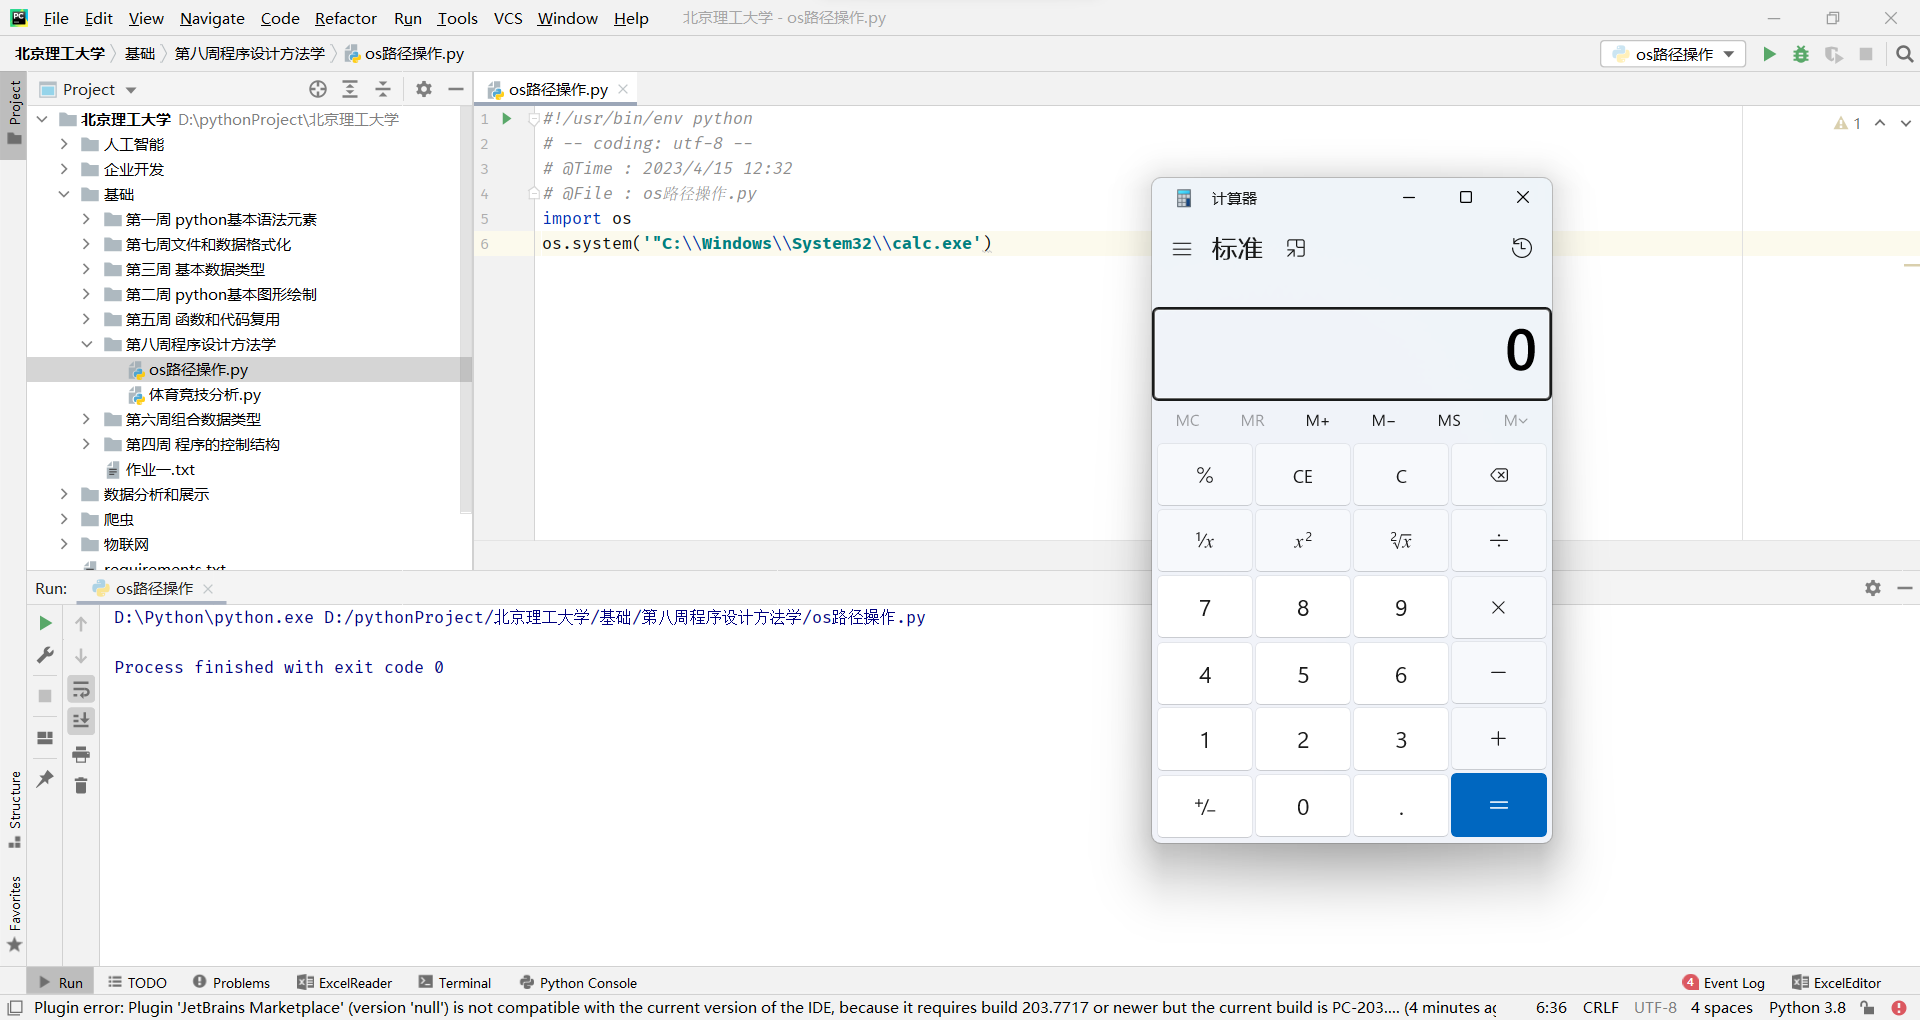1920x1020 pixels.
Task: Expand all nodes in Project panel
Action: tap(350, 89)
